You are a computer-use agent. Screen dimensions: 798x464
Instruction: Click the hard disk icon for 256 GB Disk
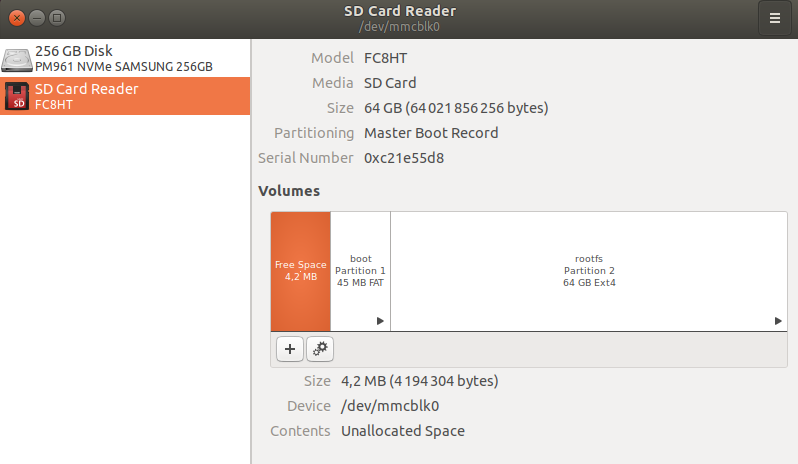[x=17, y=60]
